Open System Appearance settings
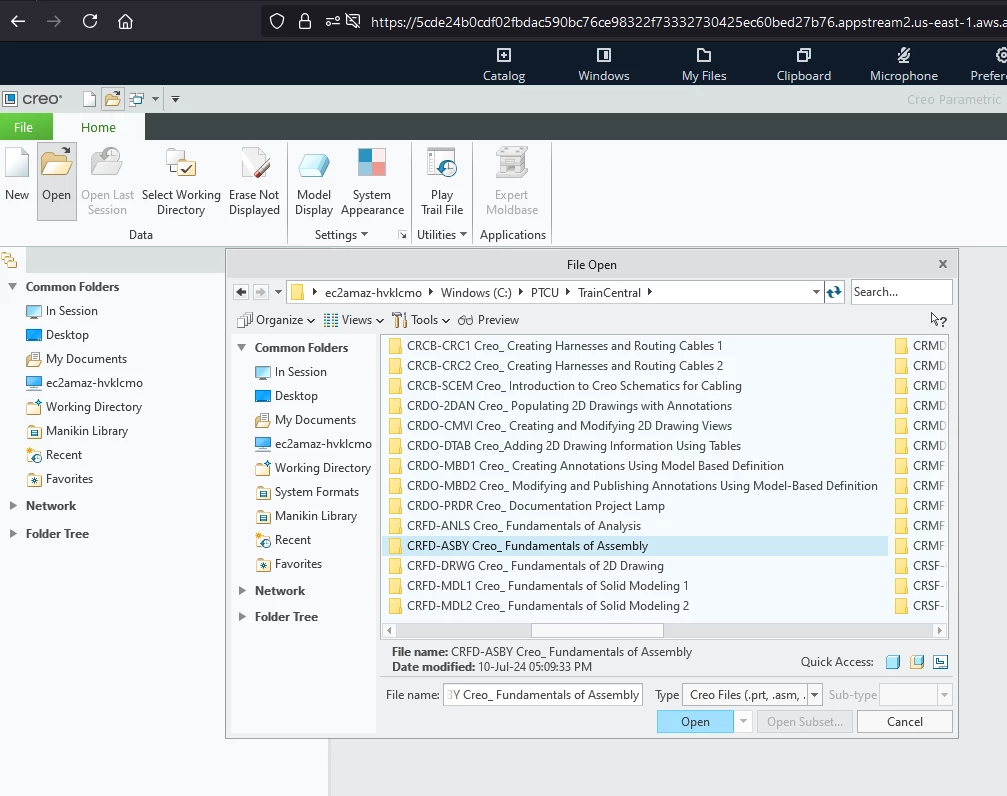Screen dimensions: 1007x796 coord(372,182)
